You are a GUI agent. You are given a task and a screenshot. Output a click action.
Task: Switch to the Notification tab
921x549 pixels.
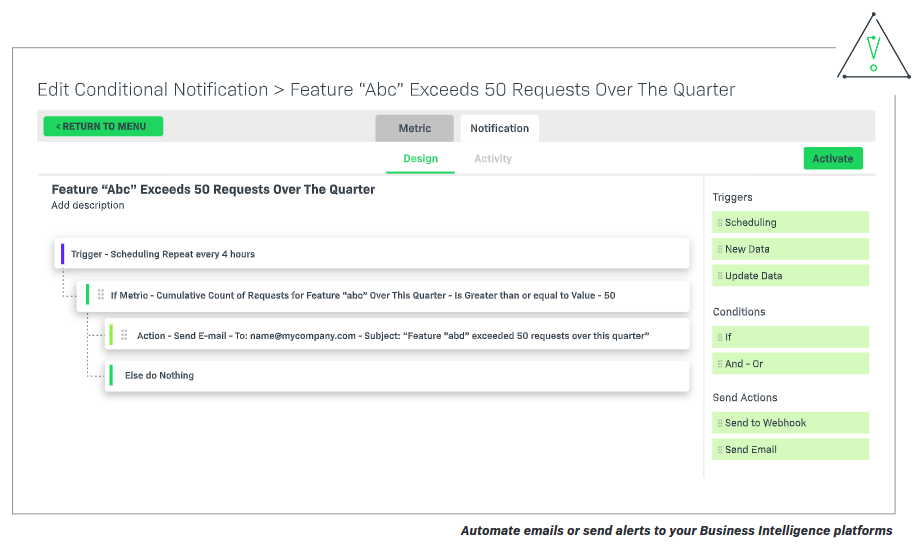pyautogui.click(x=499, y=128)
